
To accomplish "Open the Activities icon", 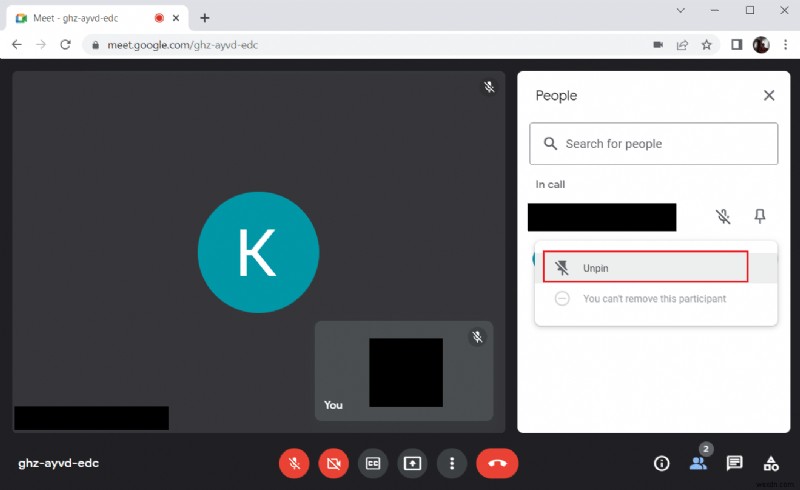I will coord(771,463).
